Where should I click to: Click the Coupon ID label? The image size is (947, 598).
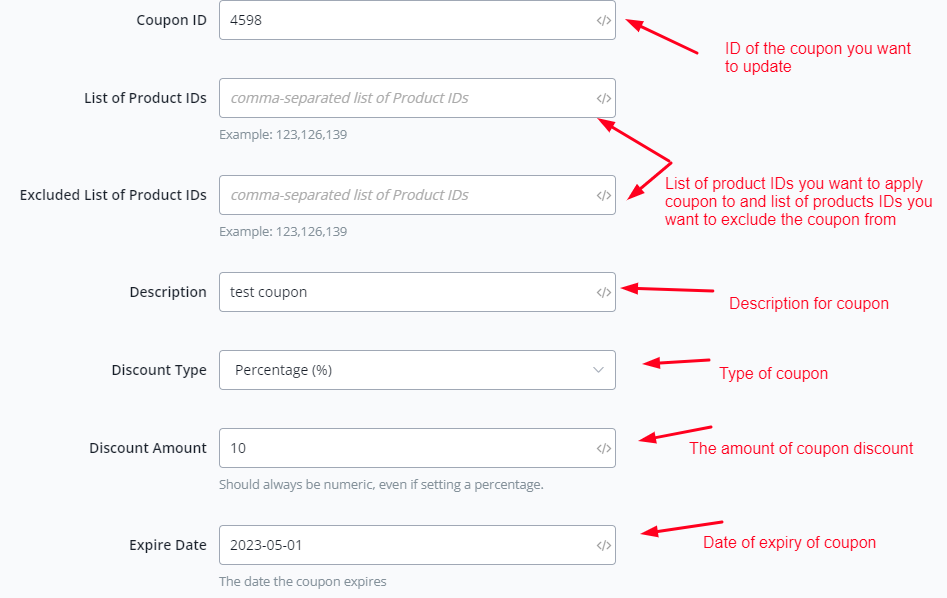tap(171, 20)
